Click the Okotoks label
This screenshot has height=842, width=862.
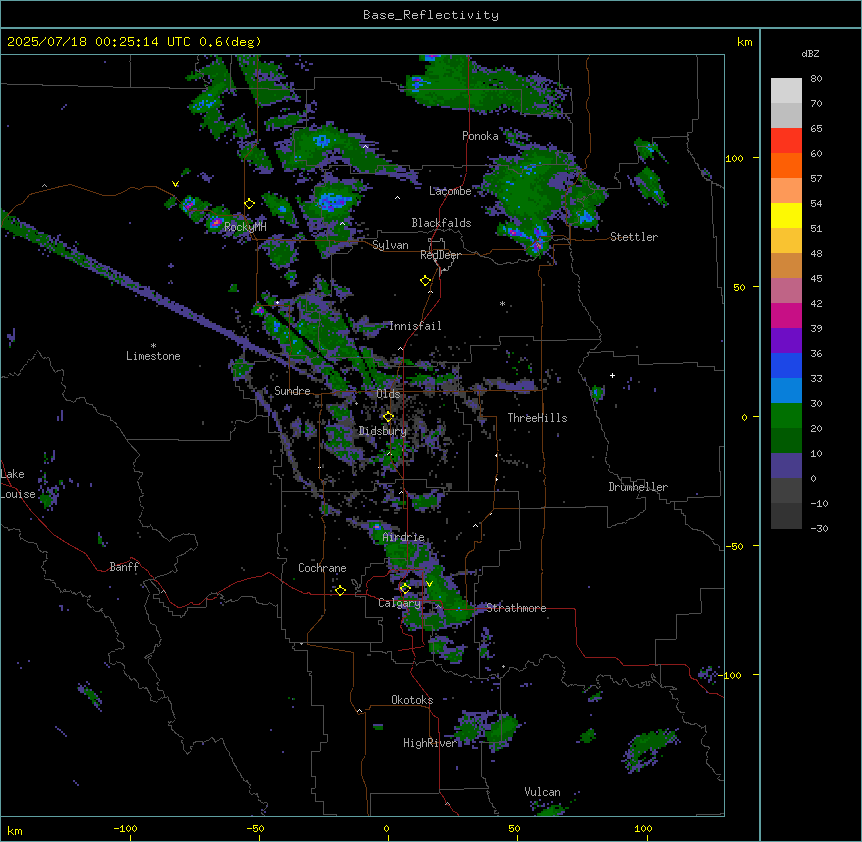click(412, 700)
